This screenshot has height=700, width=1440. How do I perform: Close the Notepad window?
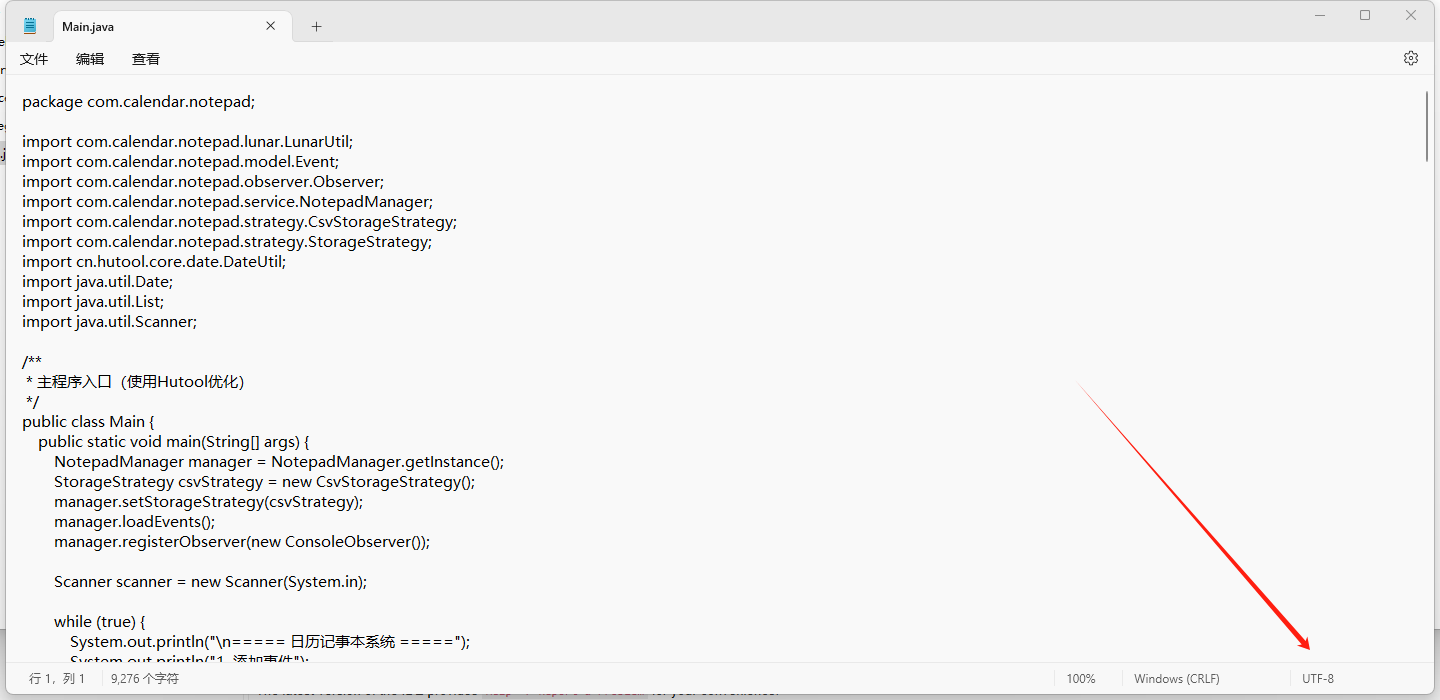[1411, 15]
